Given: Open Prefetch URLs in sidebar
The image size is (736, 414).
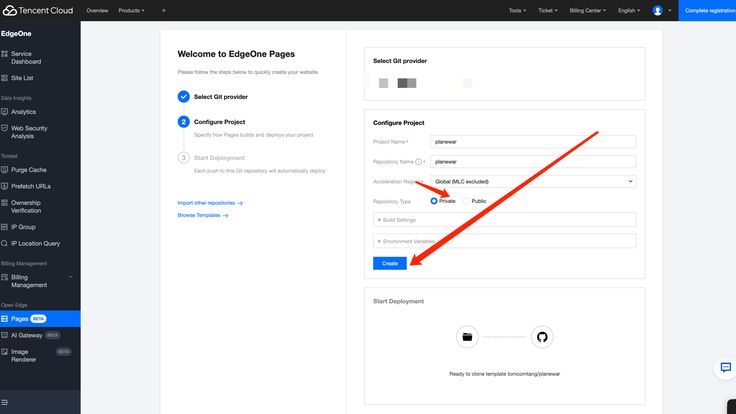Looking at the screenshot, I should tap(31, 186).
